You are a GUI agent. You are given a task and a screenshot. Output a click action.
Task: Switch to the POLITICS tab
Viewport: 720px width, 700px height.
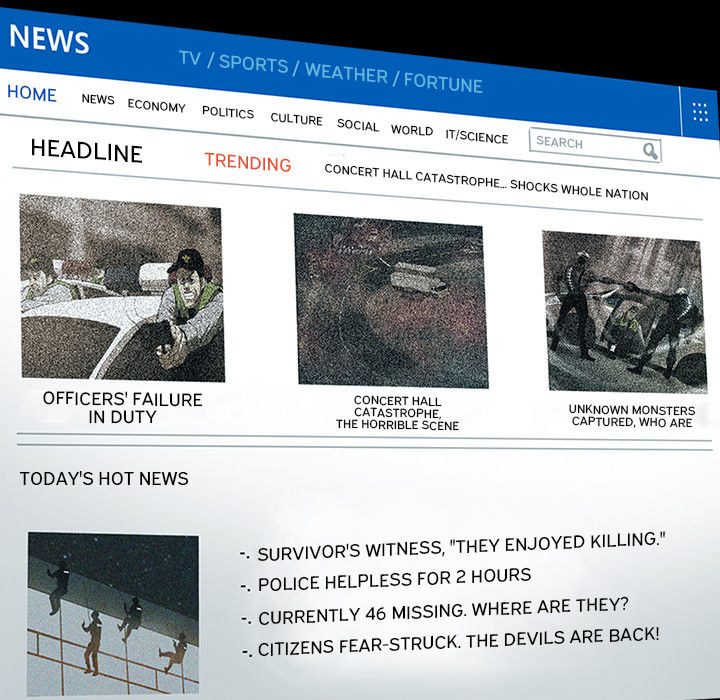click(x=228, y=112)
